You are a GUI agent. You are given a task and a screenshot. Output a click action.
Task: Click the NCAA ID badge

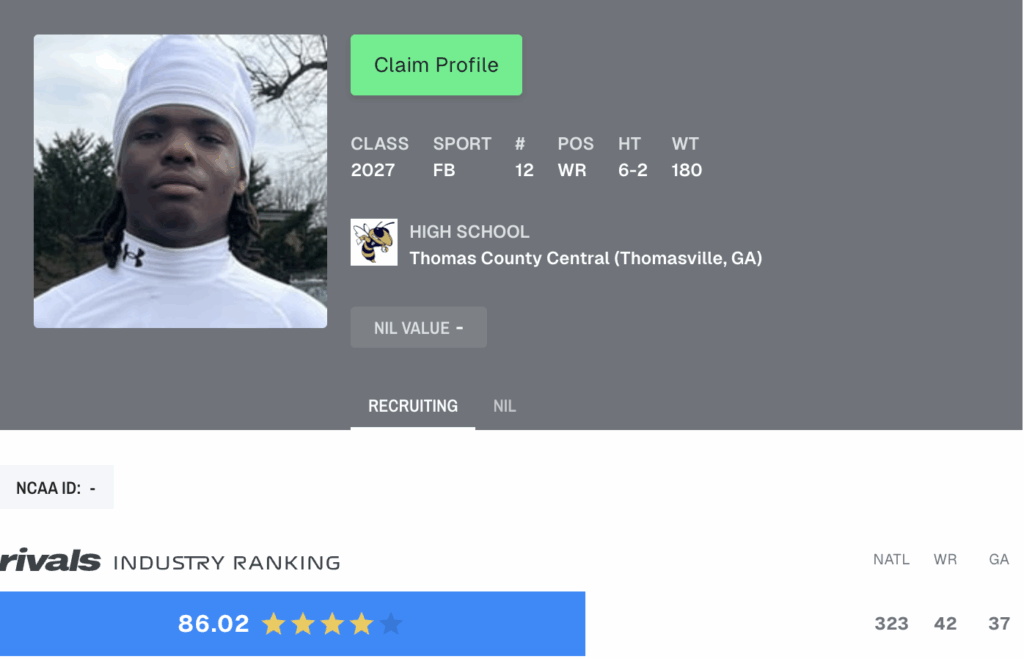(57, 487)
